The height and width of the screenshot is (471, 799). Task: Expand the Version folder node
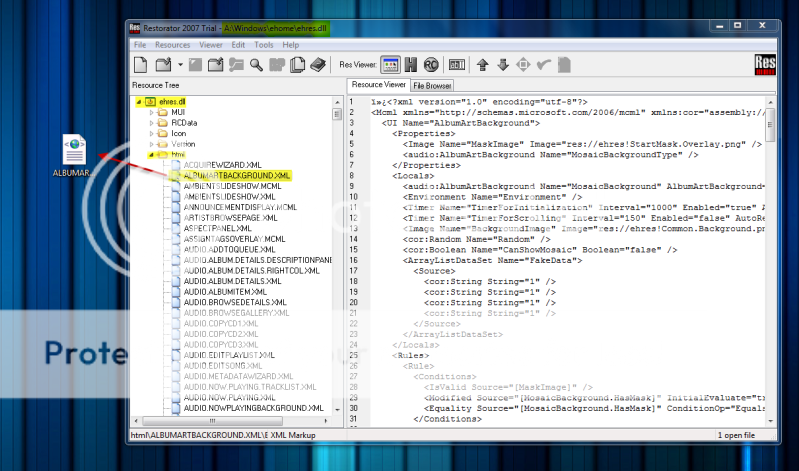point(151,144)
